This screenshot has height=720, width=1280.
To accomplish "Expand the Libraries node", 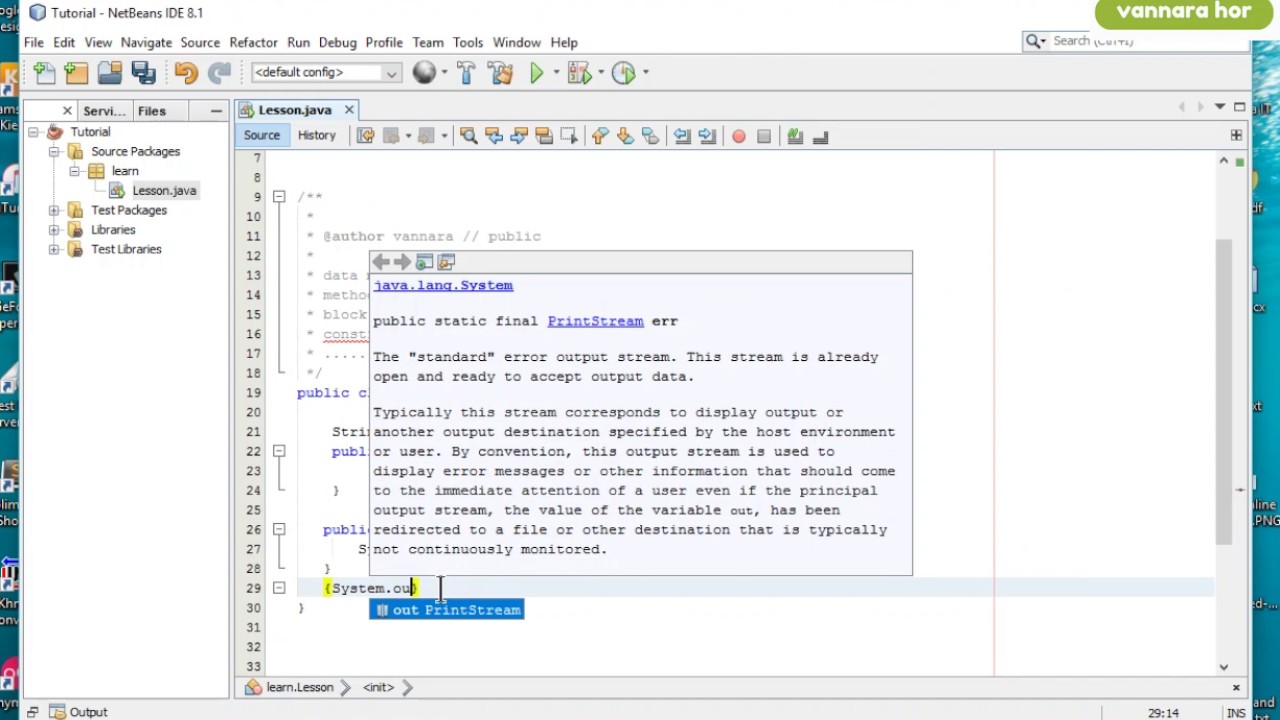I will coord(54,230).
